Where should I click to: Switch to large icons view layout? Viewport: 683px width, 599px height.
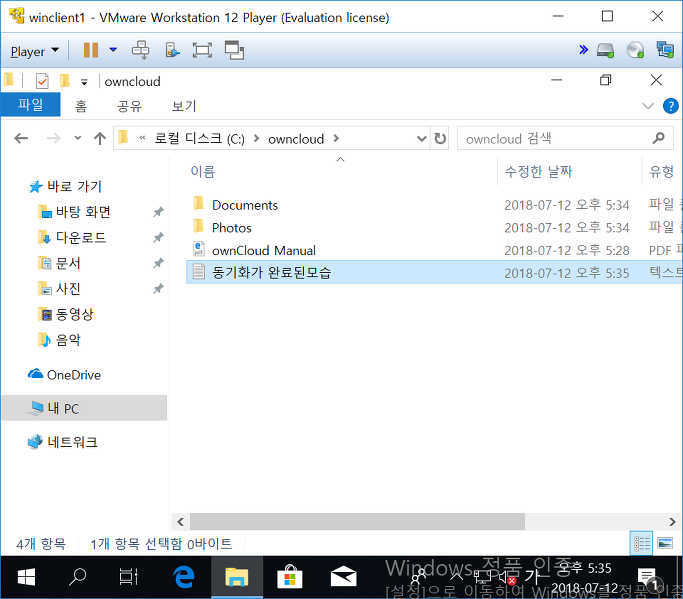[665, 543]
